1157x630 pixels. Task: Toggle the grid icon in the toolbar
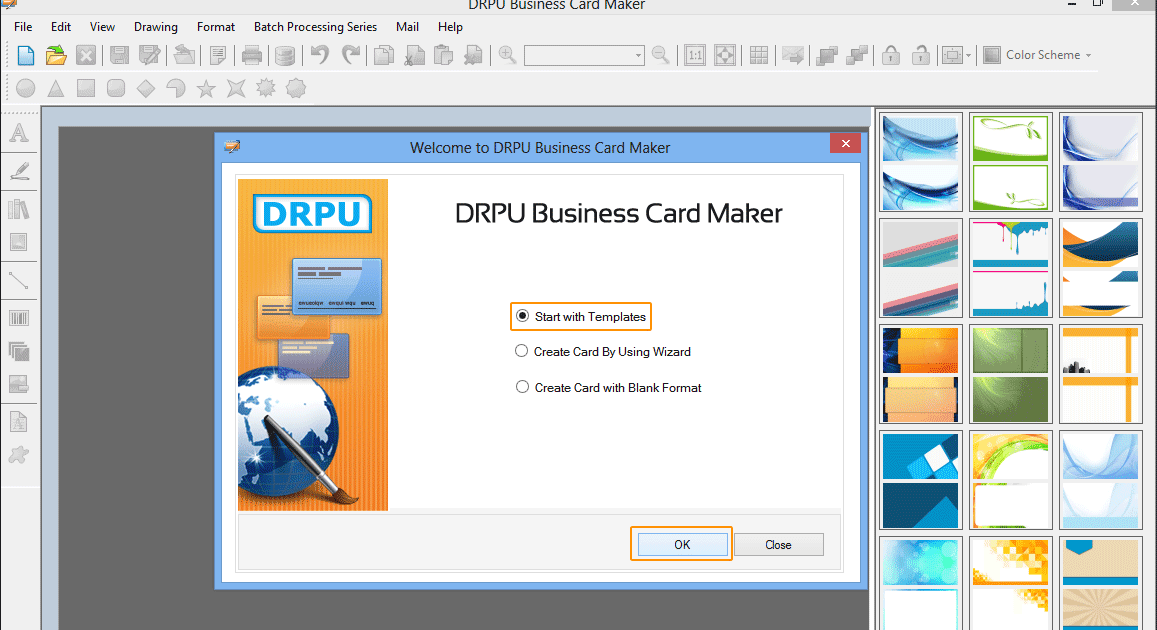coord(759,55)
